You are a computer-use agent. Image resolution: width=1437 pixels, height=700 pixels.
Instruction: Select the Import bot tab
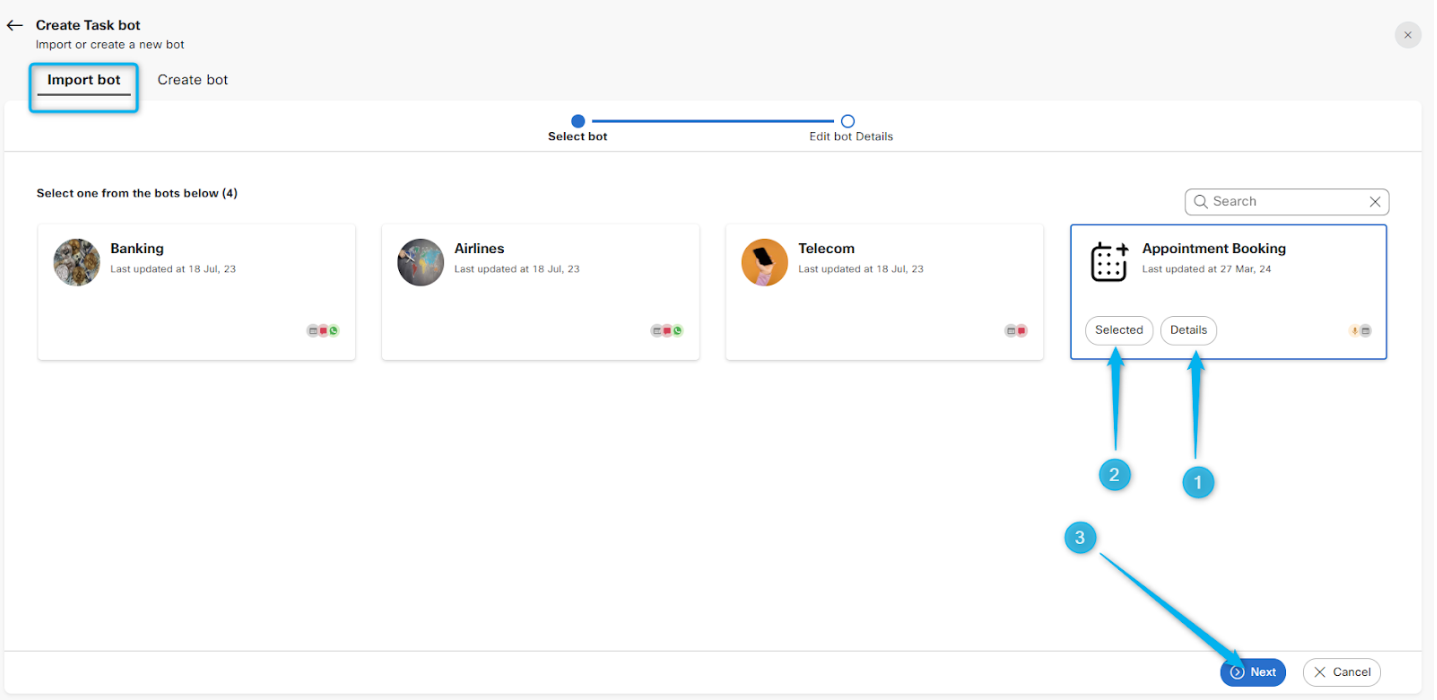(x=84, y=80)
